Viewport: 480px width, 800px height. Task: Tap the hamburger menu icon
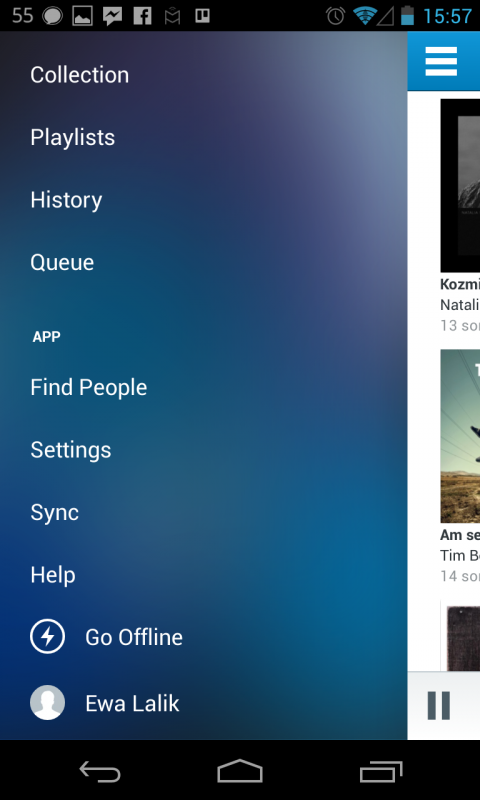(441, 61)
